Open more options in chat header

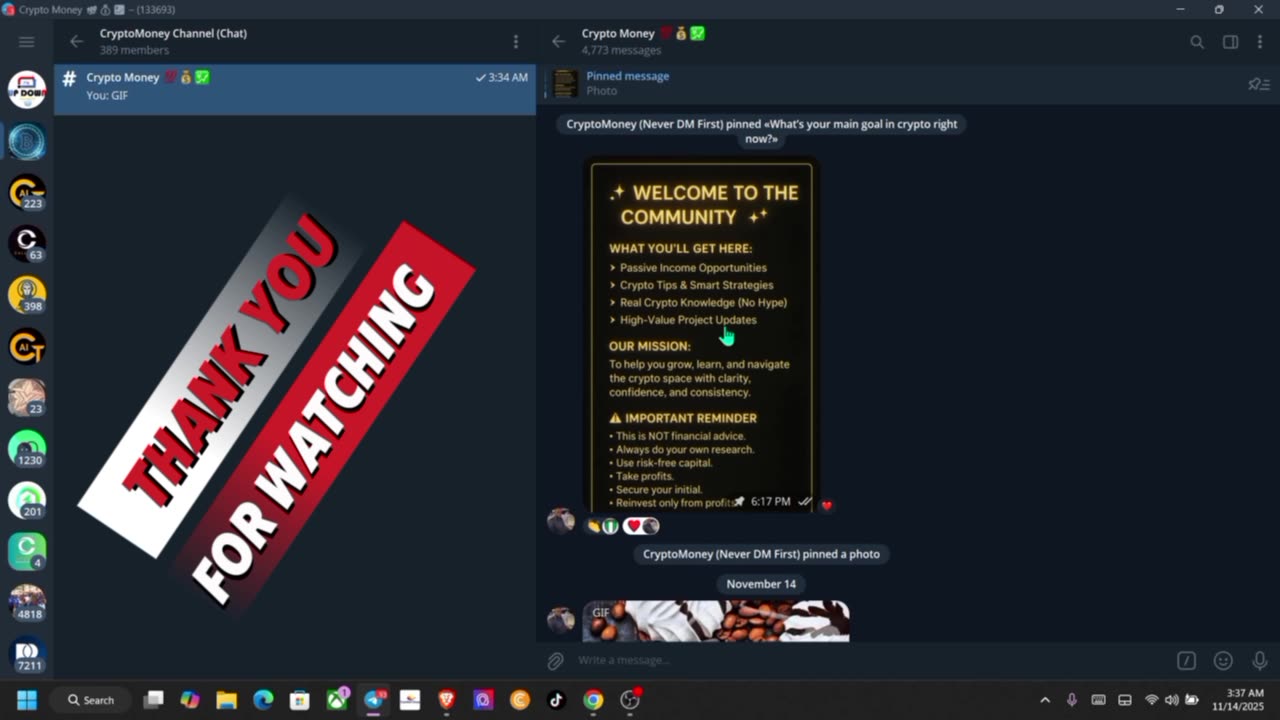coord(1261,42)
